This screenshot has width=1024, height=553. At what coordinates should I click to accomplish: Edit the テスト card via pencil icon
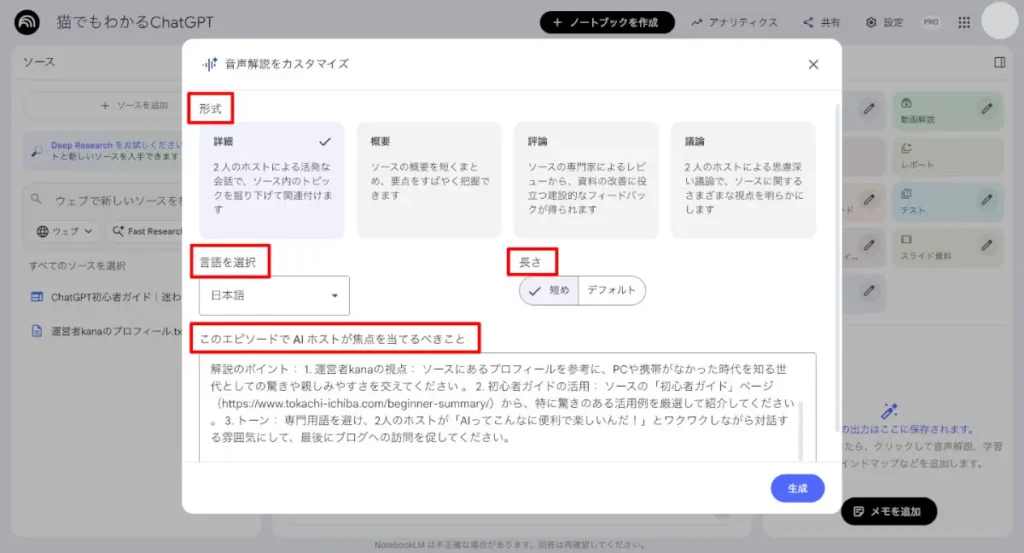click(987, 200)
